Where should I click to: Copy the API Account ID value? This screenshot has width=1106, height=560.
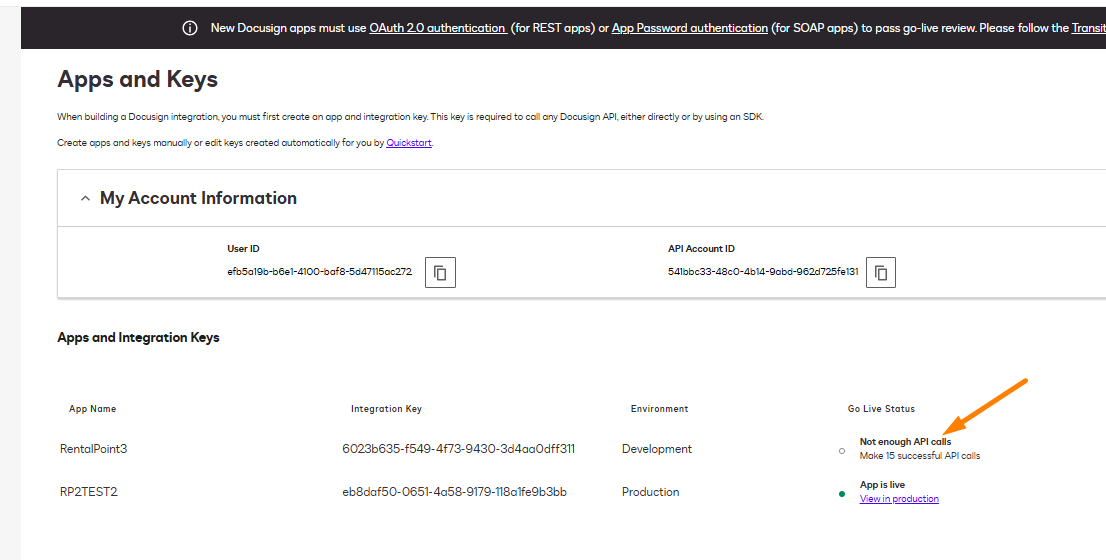pyautogui.click(x=880, y=272)
